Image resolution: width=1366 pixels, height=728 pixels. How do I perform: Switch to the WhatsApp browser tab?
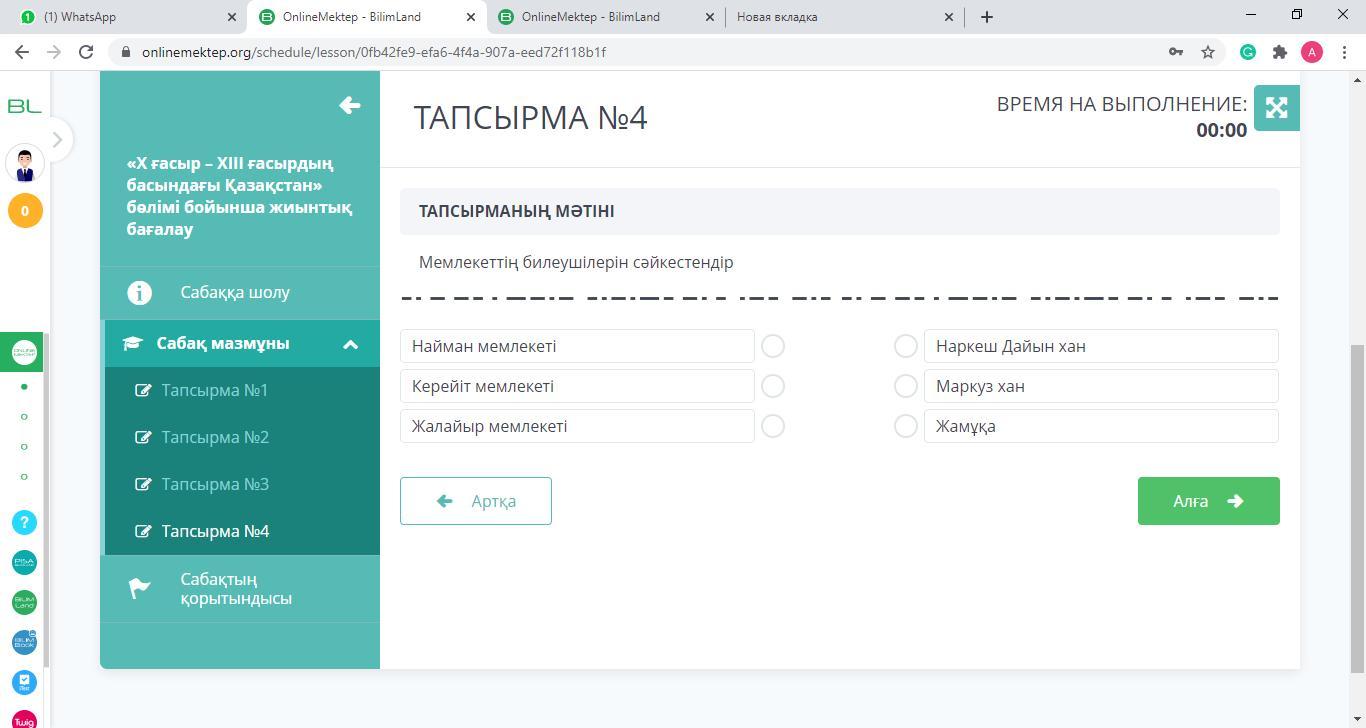pos(126,17)
